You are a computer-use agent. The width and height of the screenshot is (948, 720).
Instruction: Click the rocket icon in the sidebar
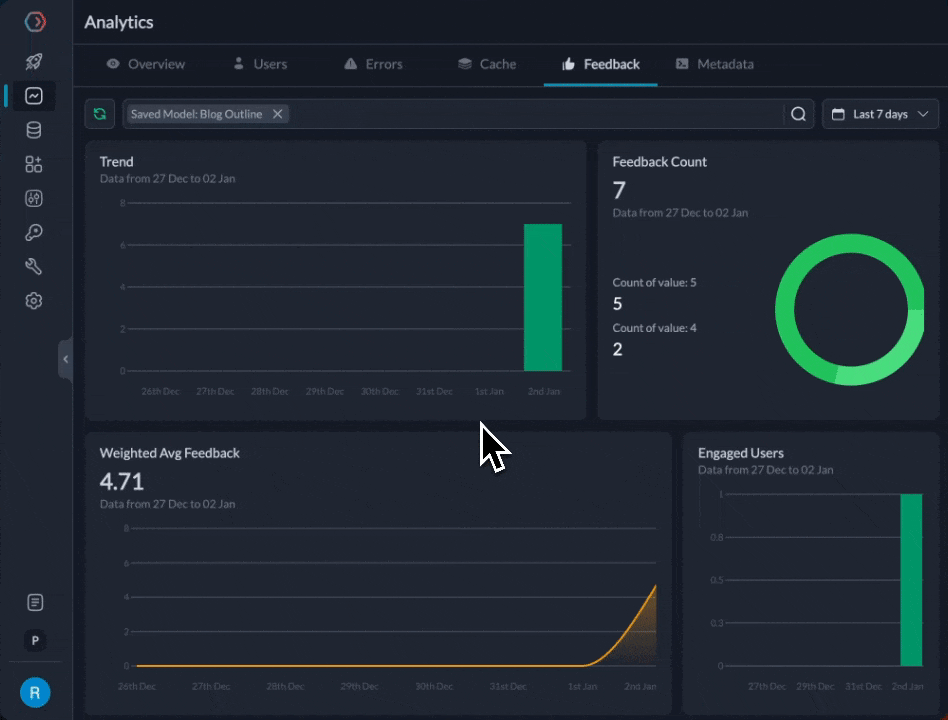pos(34,62)
